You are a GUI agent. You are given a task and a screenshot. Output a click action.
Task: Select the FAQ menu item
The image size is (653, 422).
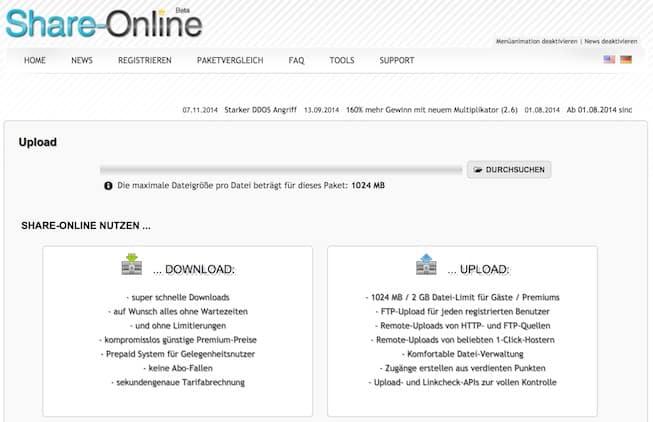coord(296,60)
